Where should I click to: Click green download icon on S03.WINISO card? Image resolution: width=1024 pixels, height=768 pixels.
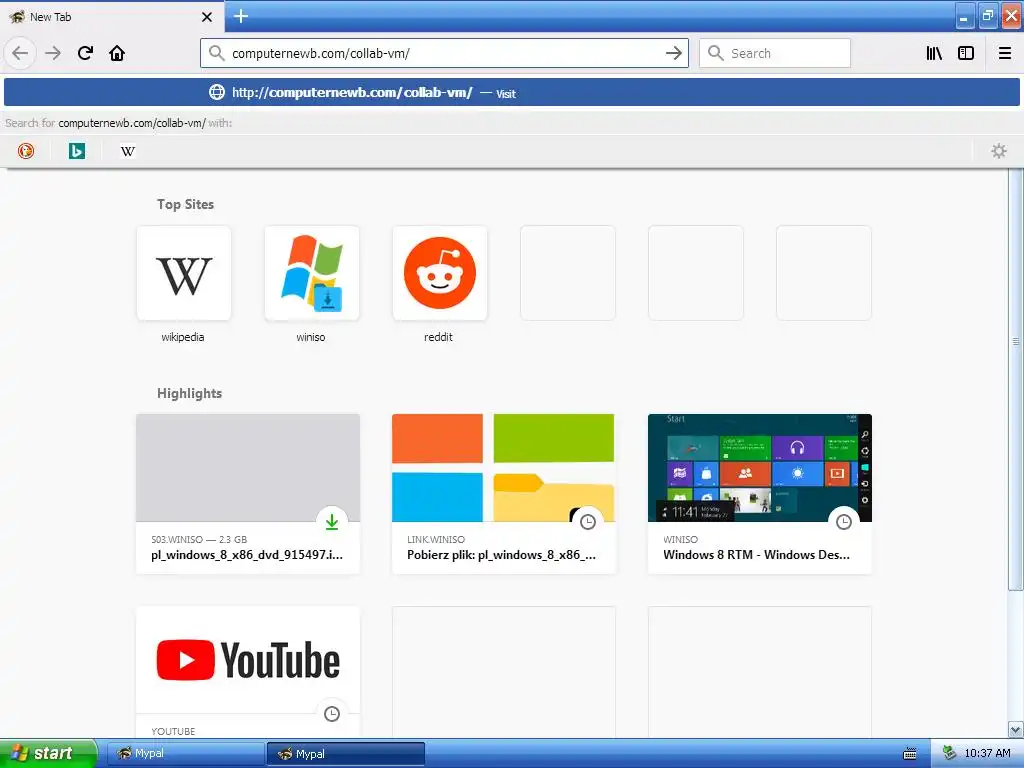(332, 522)
